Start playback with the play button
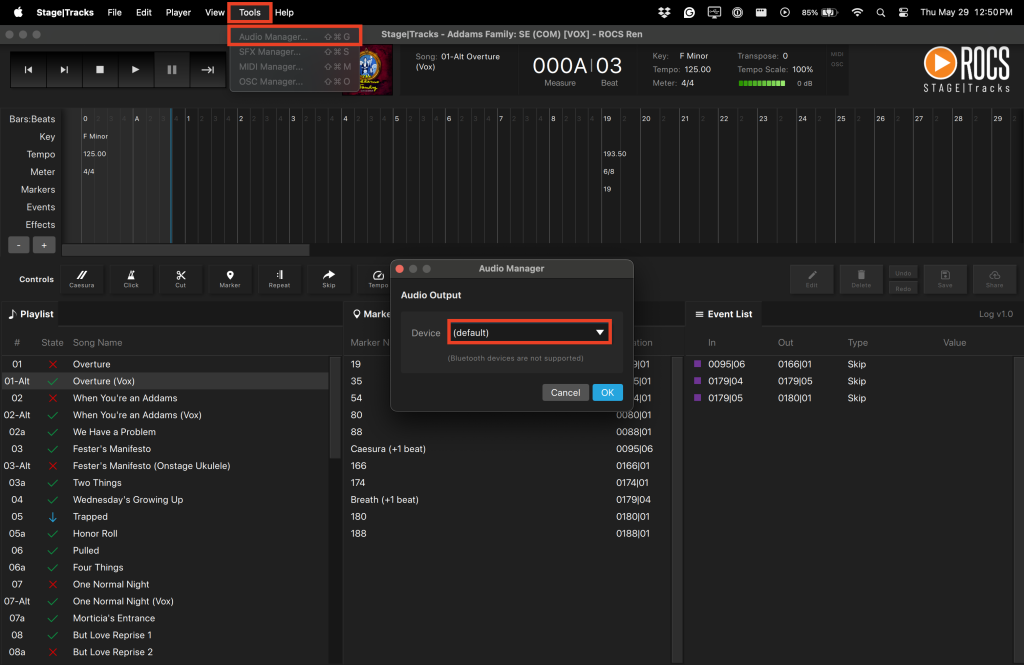1024x665 pixels. click(135, 70)
